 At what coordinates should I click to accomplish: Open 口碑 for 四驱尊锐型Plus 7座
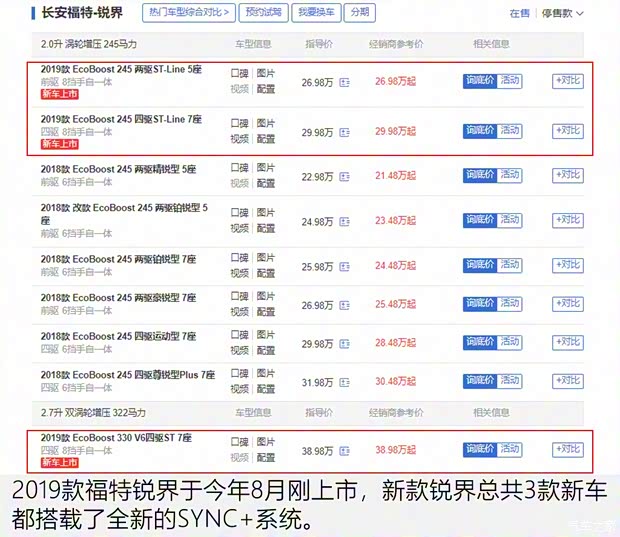240,373
